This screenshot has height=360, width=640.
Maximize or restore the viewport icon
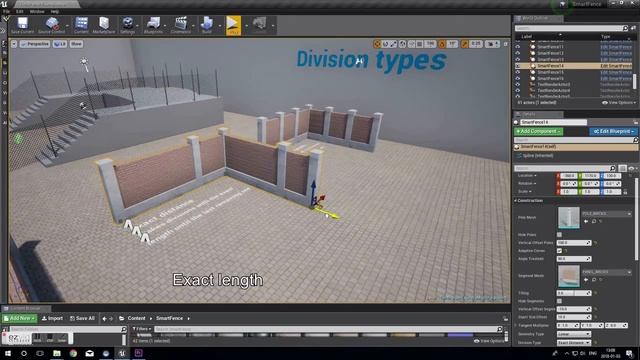click(x=505, y=44)
